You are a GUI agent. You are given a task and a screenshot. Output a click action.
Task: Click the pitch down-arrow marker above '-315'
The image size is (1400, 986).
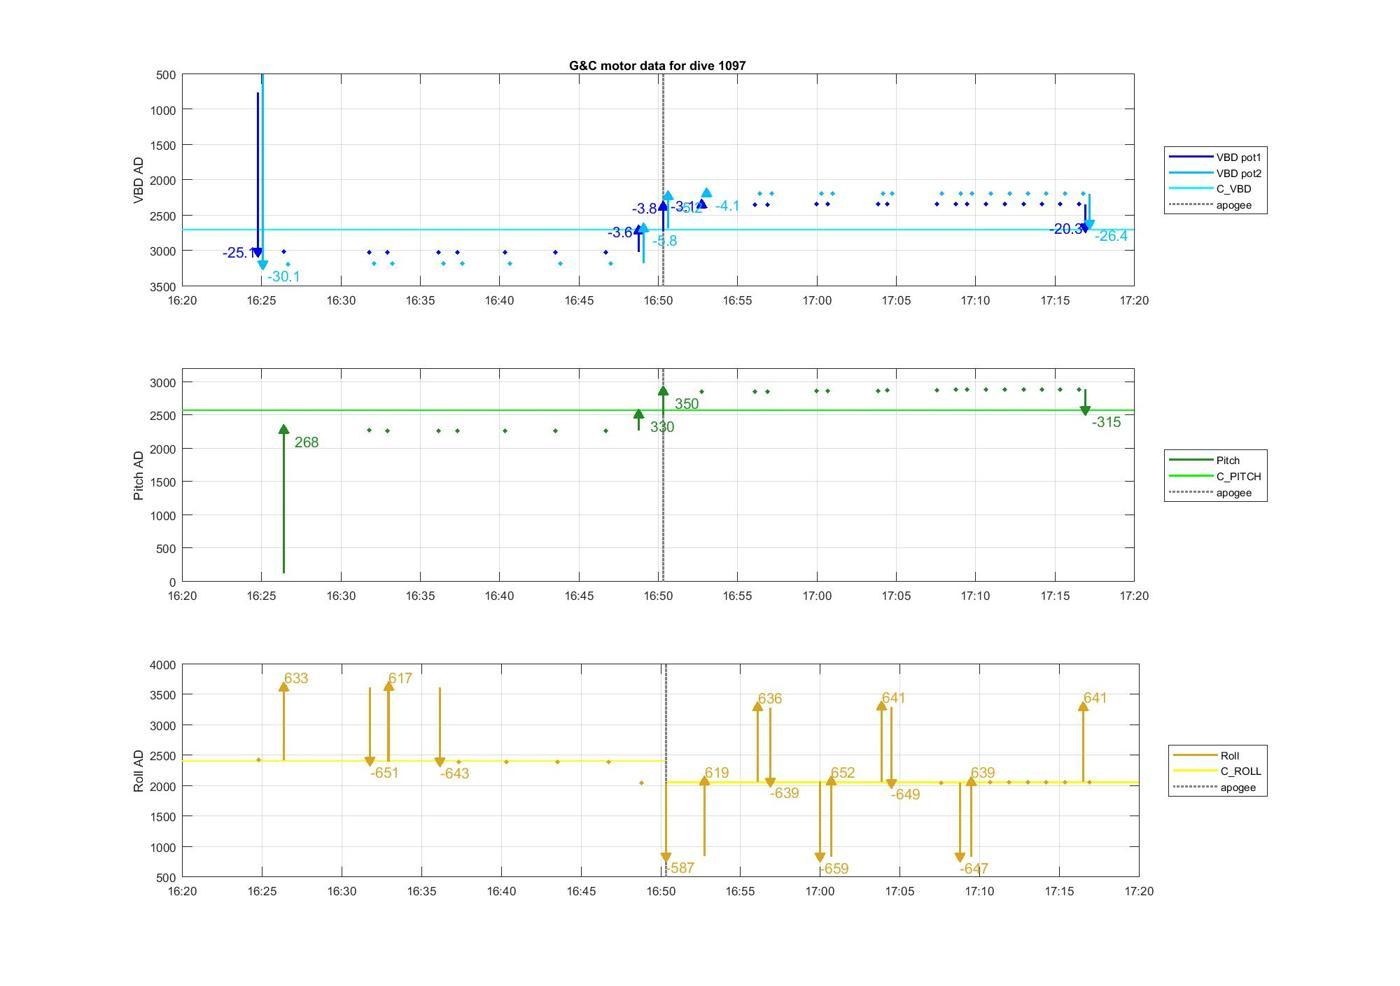click(x=1085, y=411)
